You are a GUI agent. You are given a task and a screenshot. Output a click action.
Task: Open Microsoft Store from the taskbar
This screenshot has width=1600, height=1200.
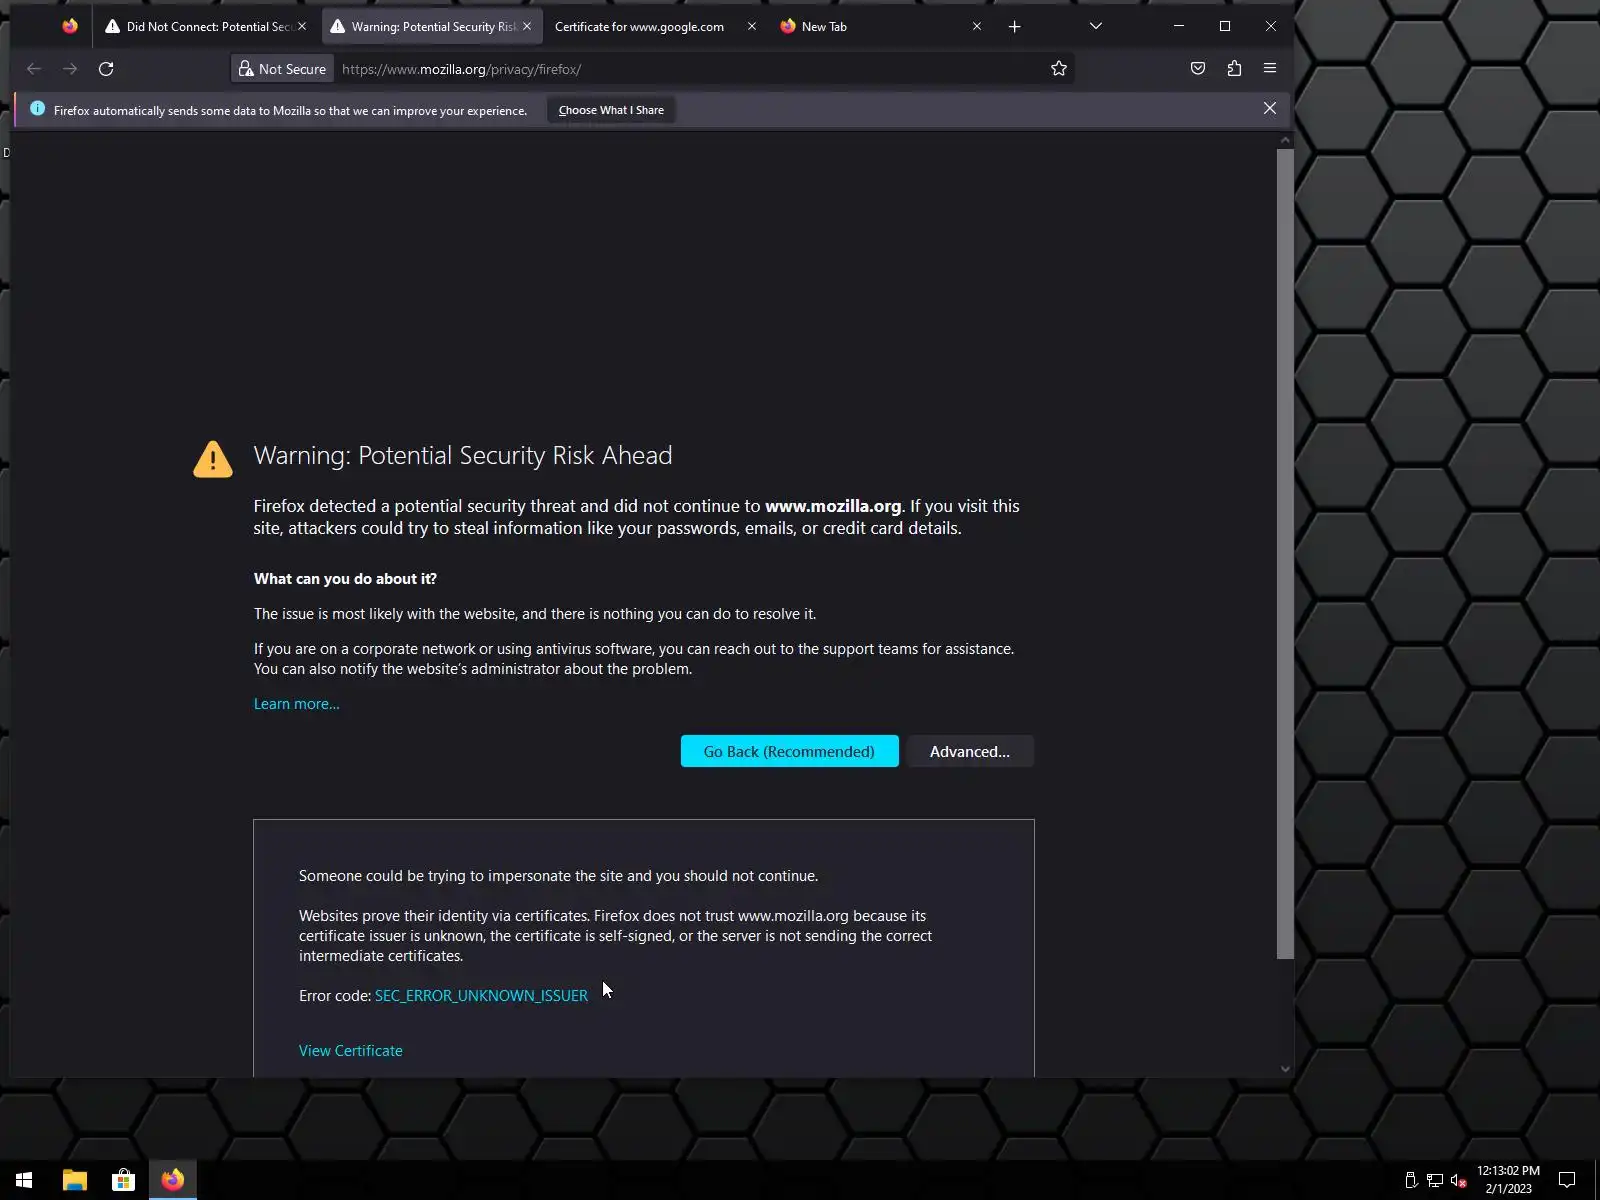tap(123, 1180)
